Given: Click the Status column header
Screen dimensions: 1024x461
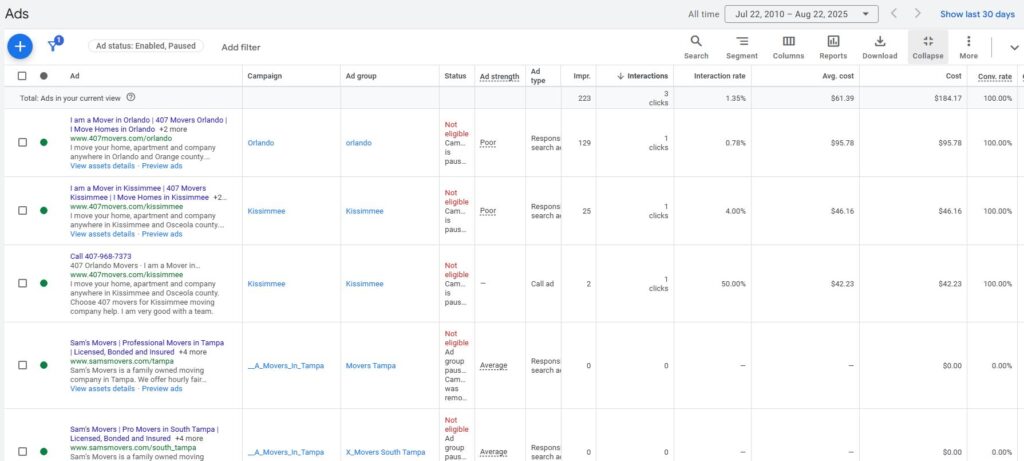Looking at the screenshot, I should 455,76.
